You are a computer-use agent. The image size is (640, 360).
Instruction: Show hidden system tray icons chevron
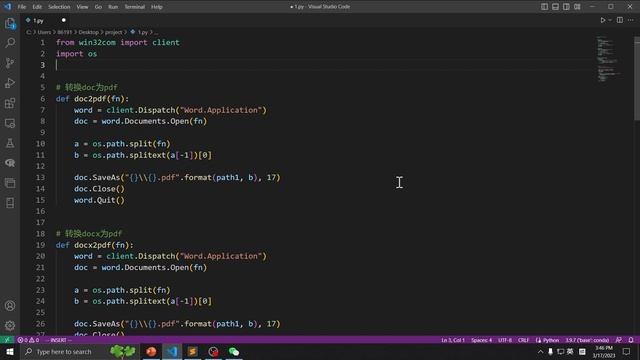pos(540,351)
